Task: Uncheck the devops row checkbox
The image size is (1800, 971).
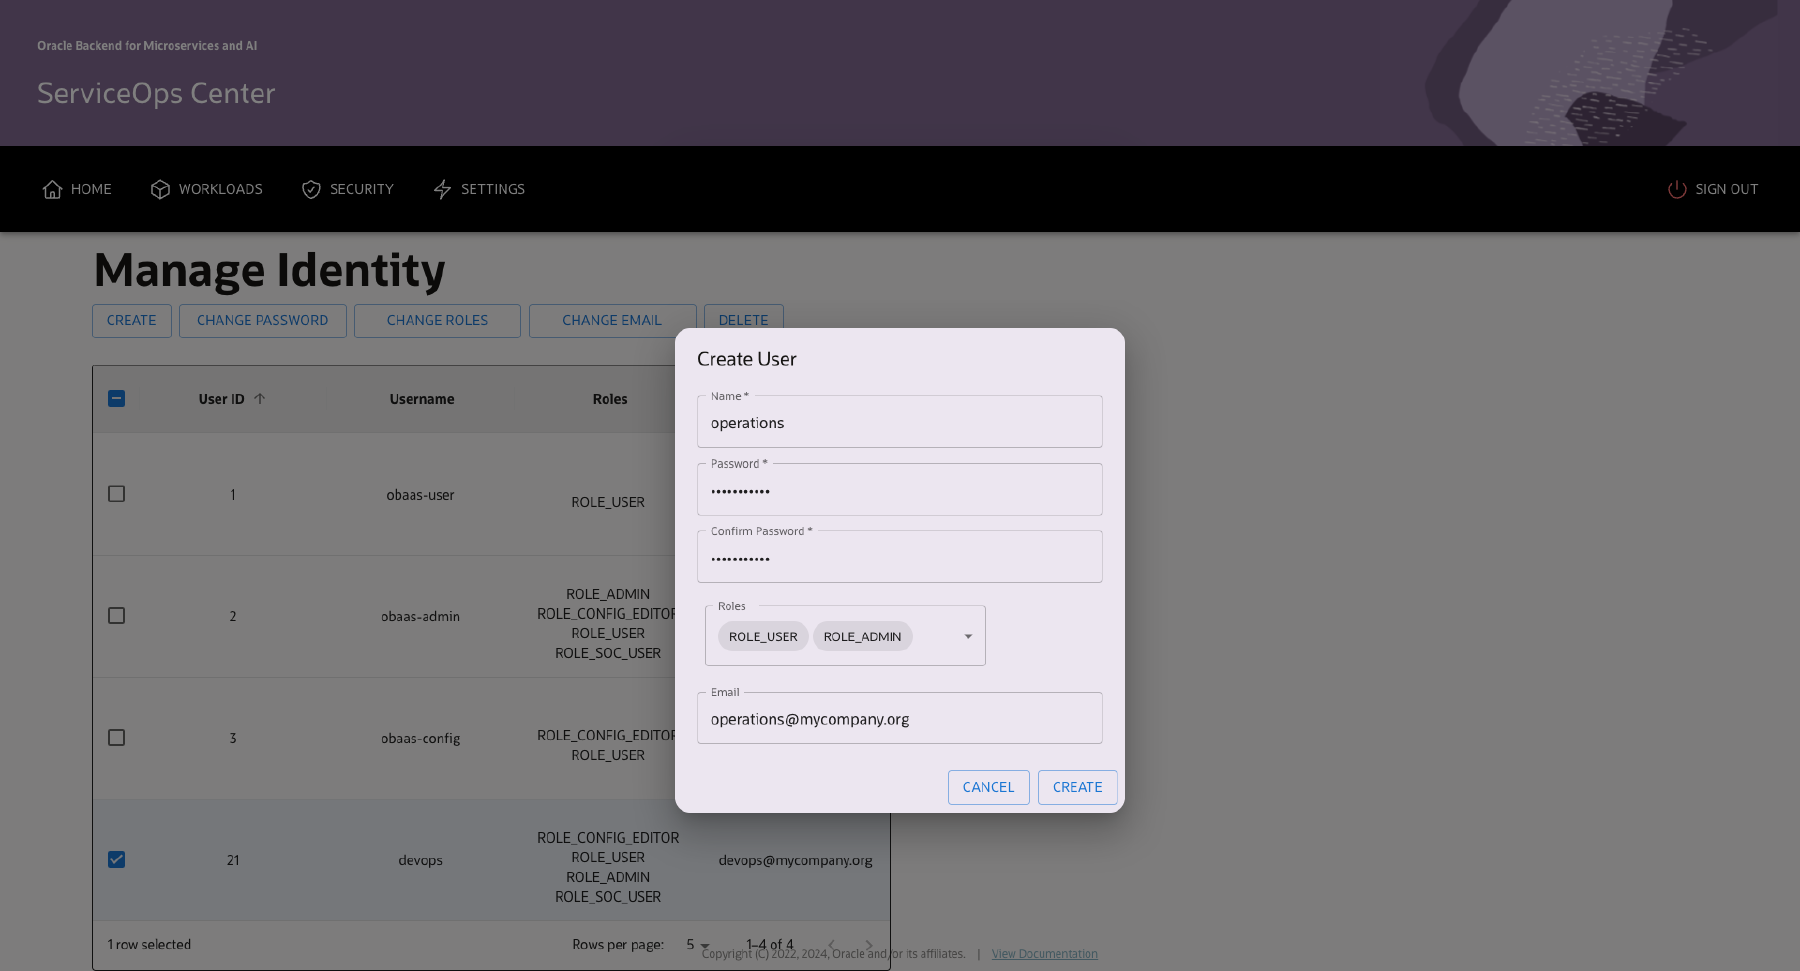Action: pos(117,859)
